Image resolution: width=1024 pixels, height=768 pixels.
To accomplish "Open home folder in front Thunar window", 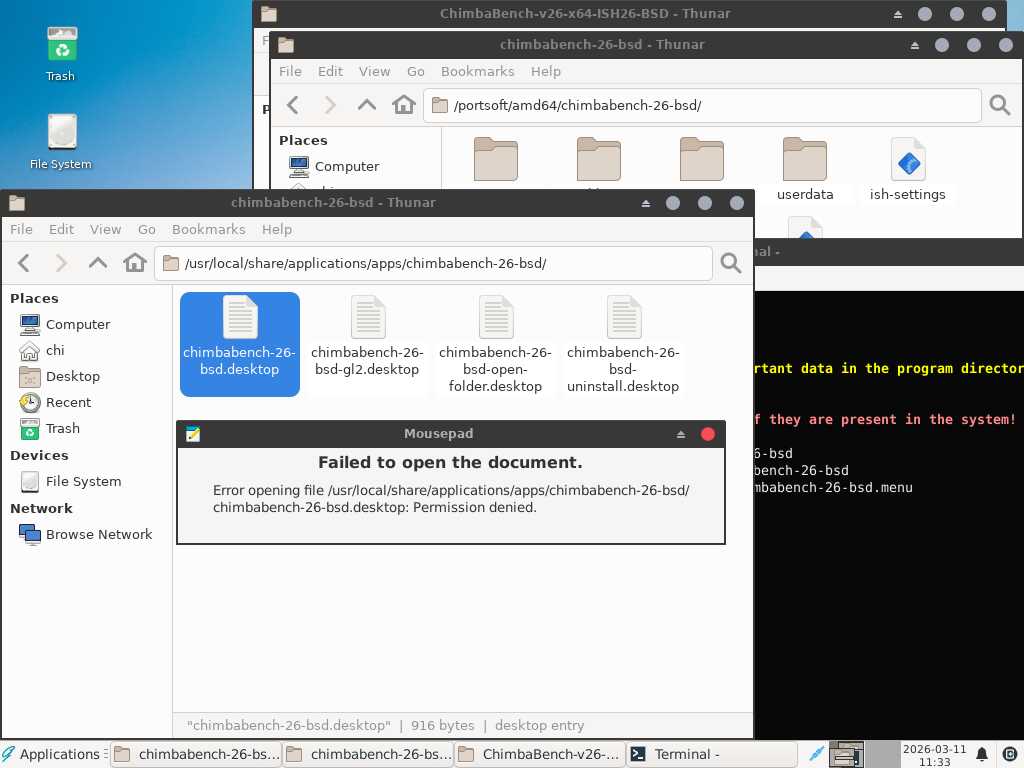I will (x=135, y=263).
